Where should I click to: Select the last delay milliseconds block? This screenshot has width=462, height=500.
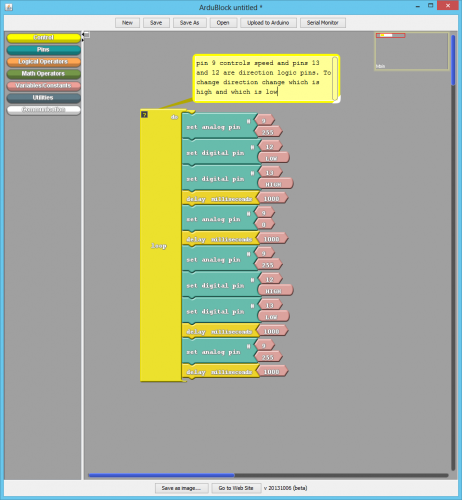(x=220, y=372)
